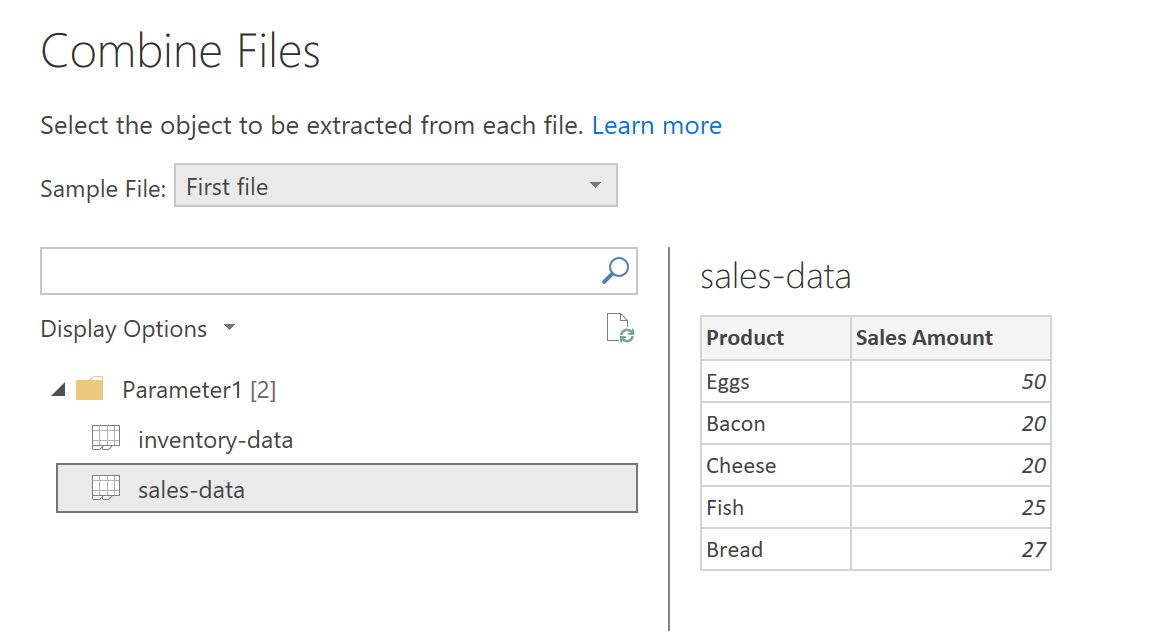
Task: Select the Parameter1 [2] folder label
Action: coord(198,390)
